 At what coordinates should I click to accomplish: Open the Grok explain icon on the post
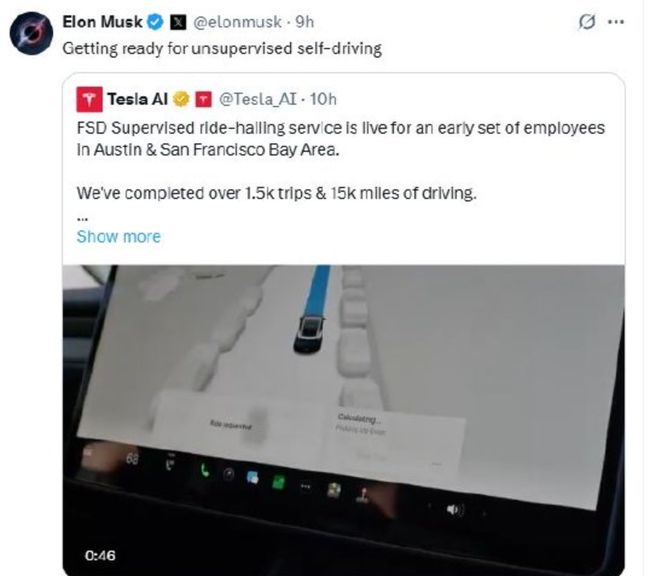[587, 22]
